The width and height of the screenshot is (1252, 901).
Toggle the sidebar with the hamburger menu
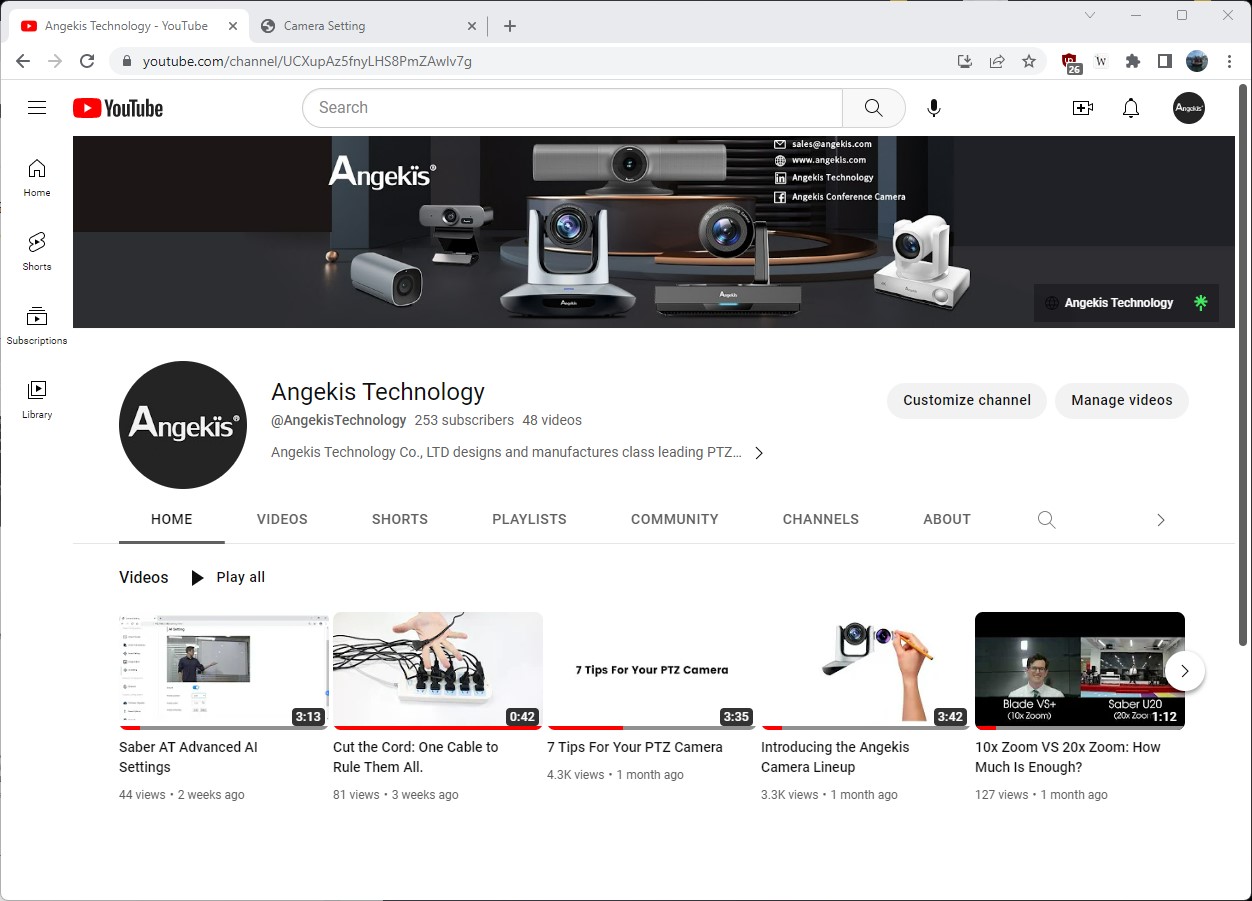pyautogui.click(x=37, y=107)
